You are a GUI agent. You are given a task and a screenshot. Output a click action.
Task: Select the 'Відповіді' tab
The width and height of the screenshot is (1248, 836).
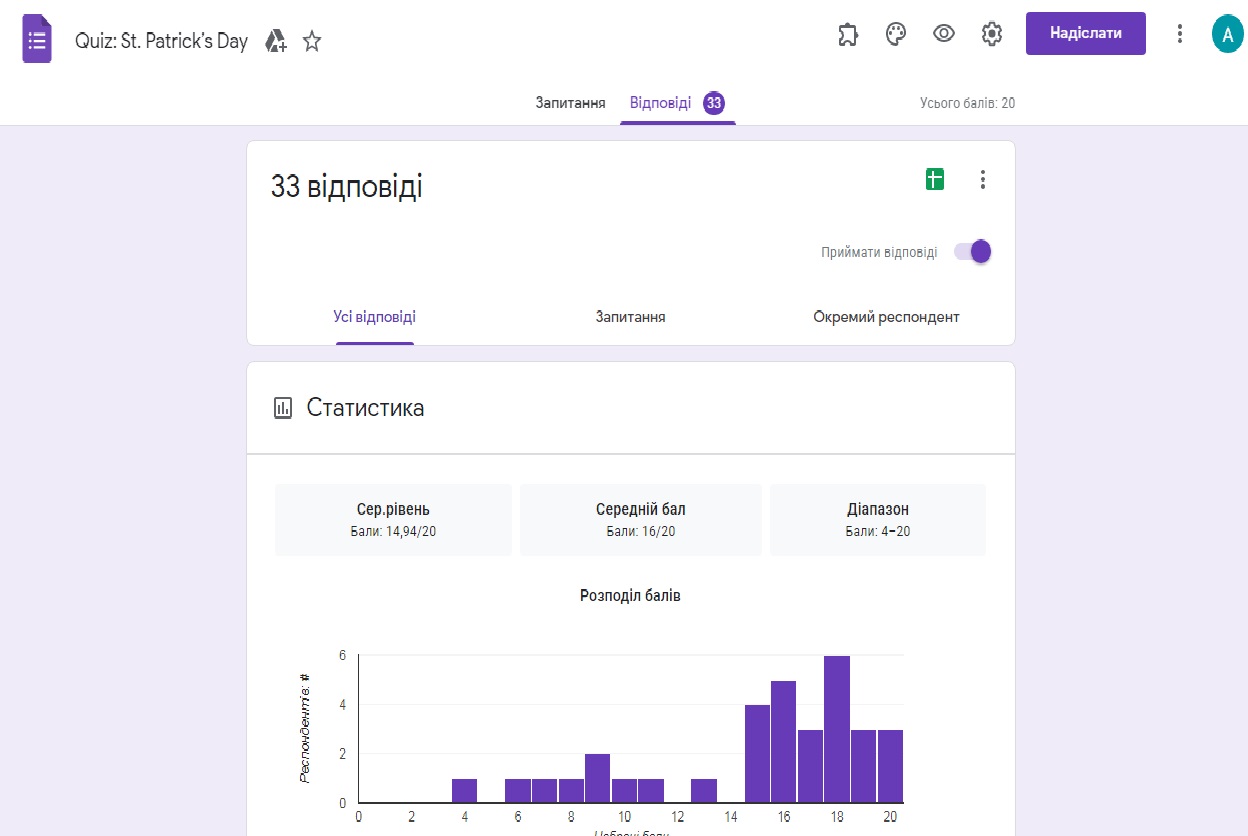coord(660,103)
